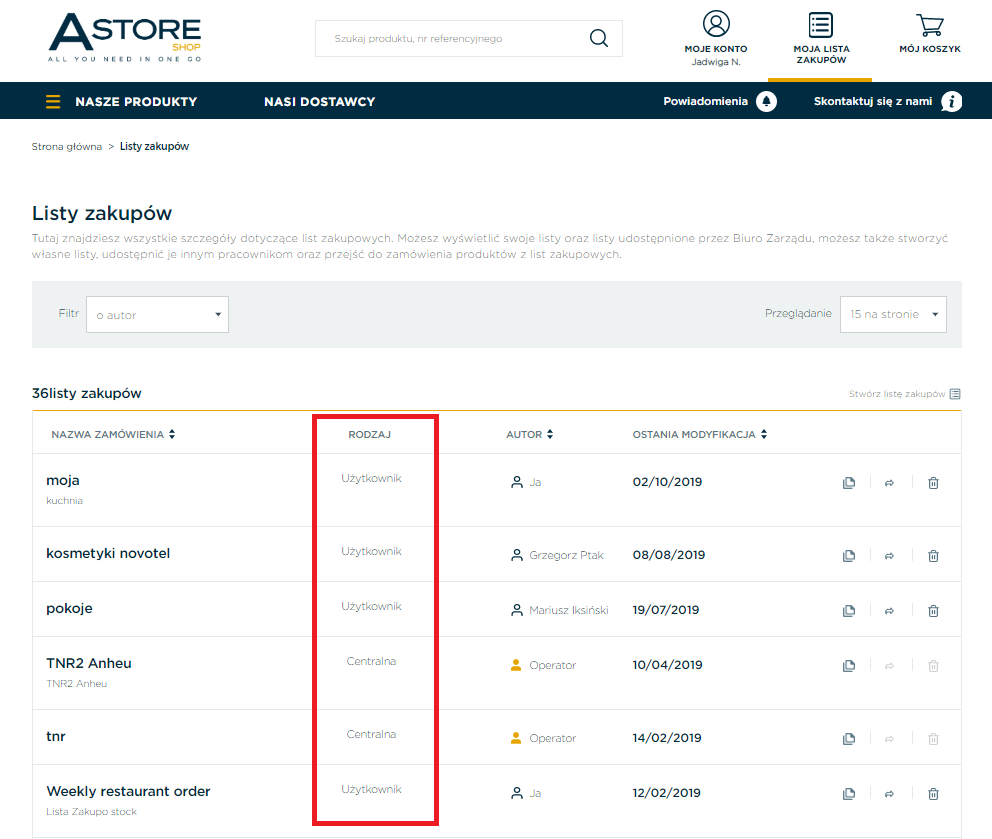Click the notifications bell icon
The image size is (992, 839).
(766, 101)
